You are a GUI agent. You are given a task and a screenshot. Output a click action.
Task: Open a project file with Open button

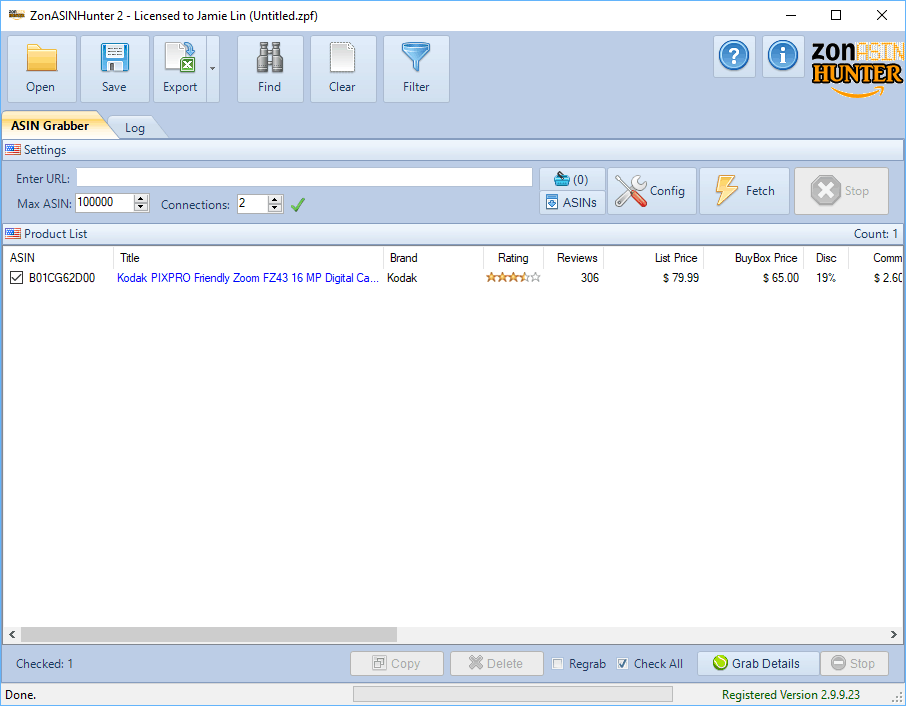coord(42,69)
